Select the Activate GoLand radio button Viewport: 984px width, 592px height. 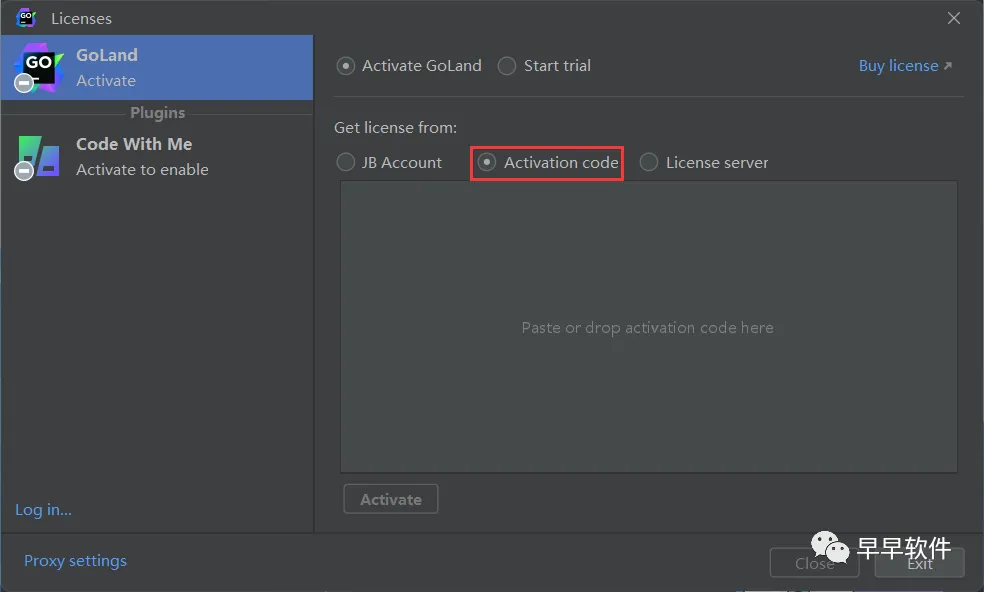(346, 66)
